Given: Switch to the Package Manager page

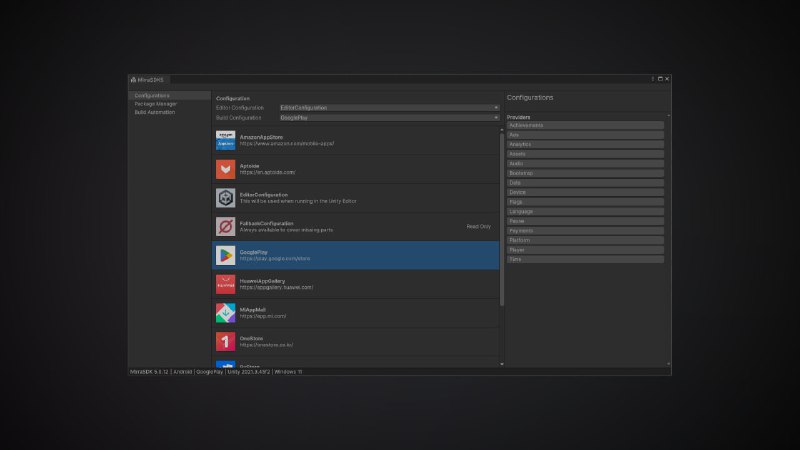Looking at the screenshot, I should point(156,104).
